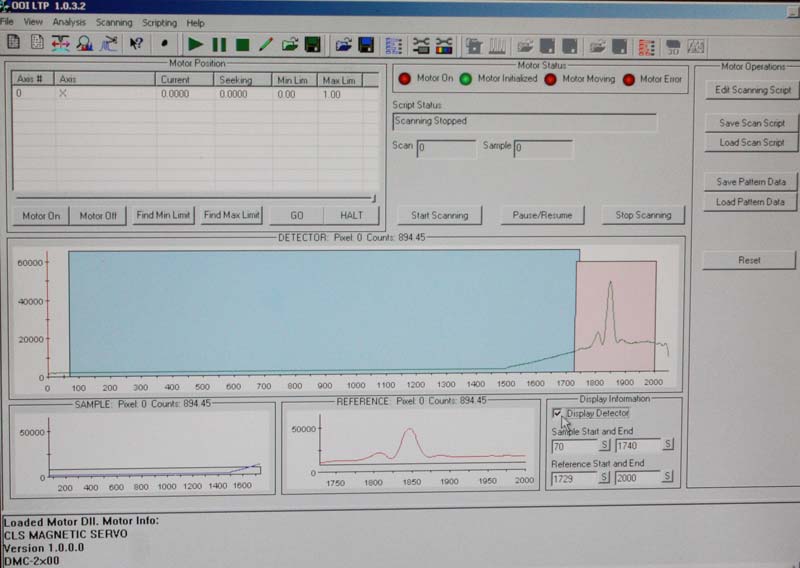
Task: Click the second document page icon in the toolbar
Action: click(37, 42)
